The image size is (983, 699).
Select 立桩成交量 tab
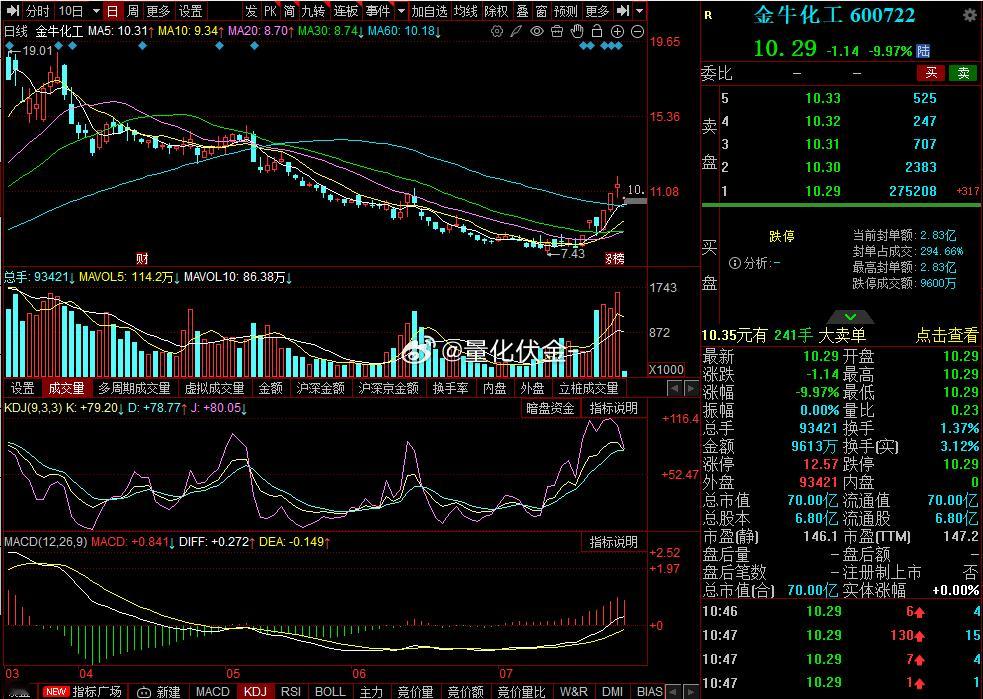(x=588, y=389)
